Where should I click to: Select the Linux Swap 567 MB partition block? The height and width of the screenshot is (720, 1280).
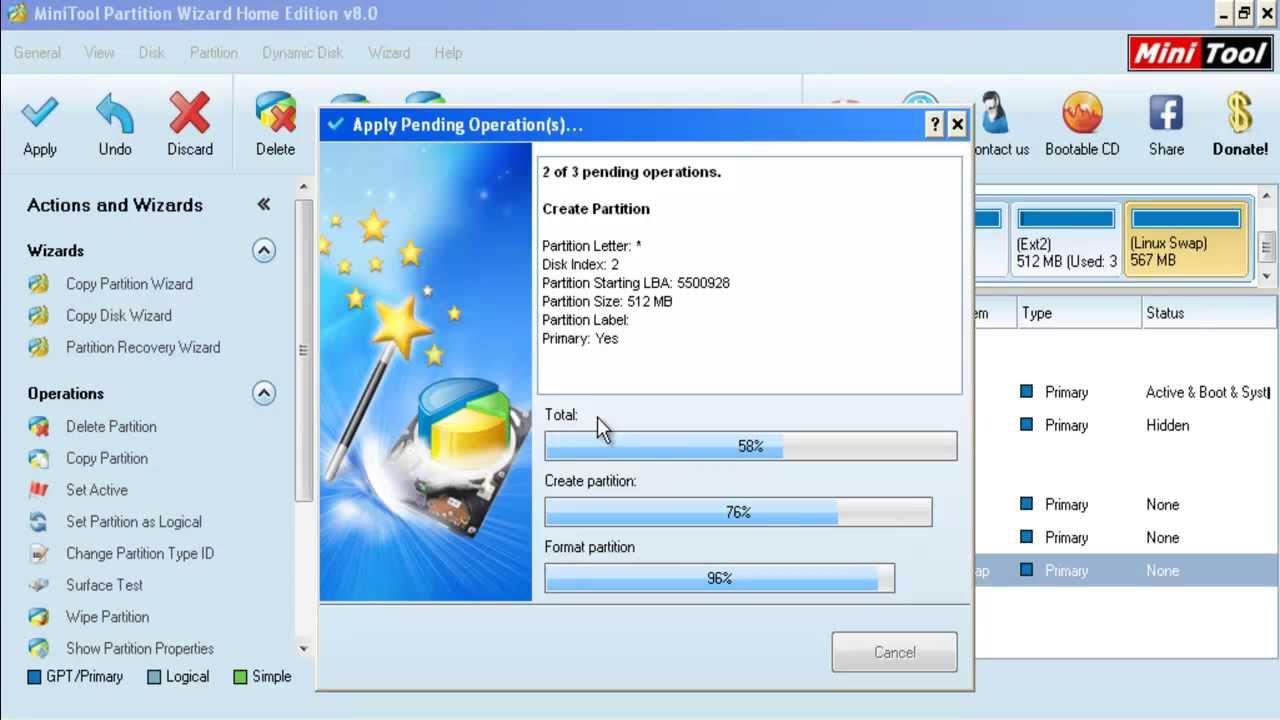click(x=1186, y=238)
